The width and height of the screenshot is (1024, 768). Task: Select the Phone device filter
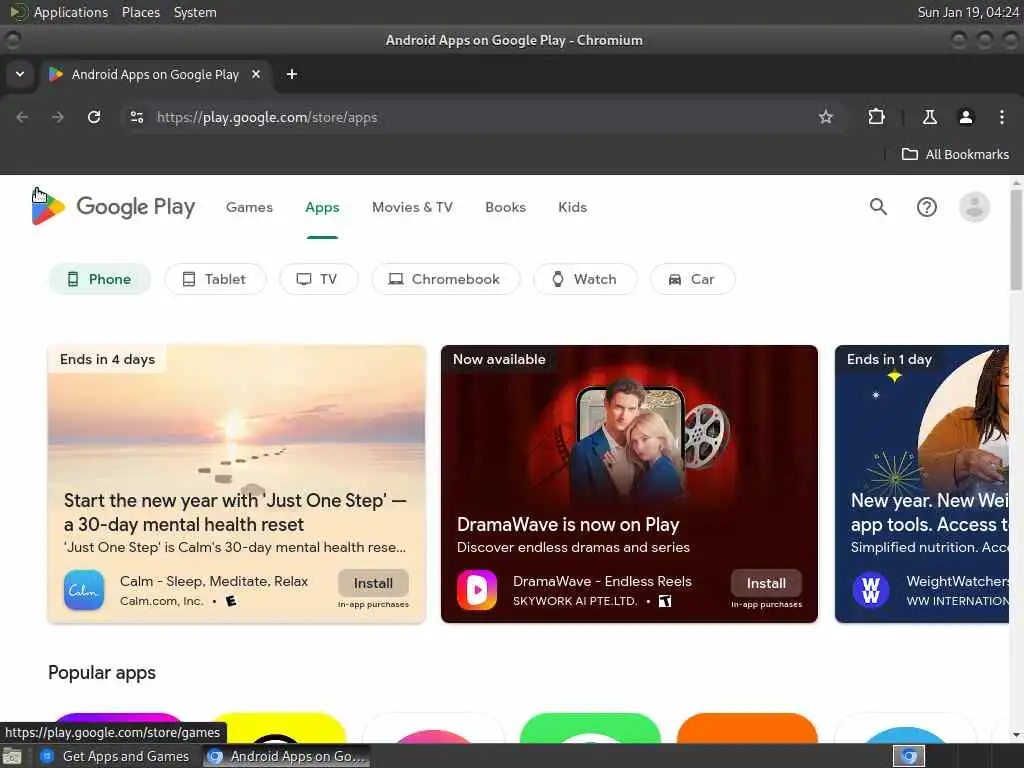point(100,279)
